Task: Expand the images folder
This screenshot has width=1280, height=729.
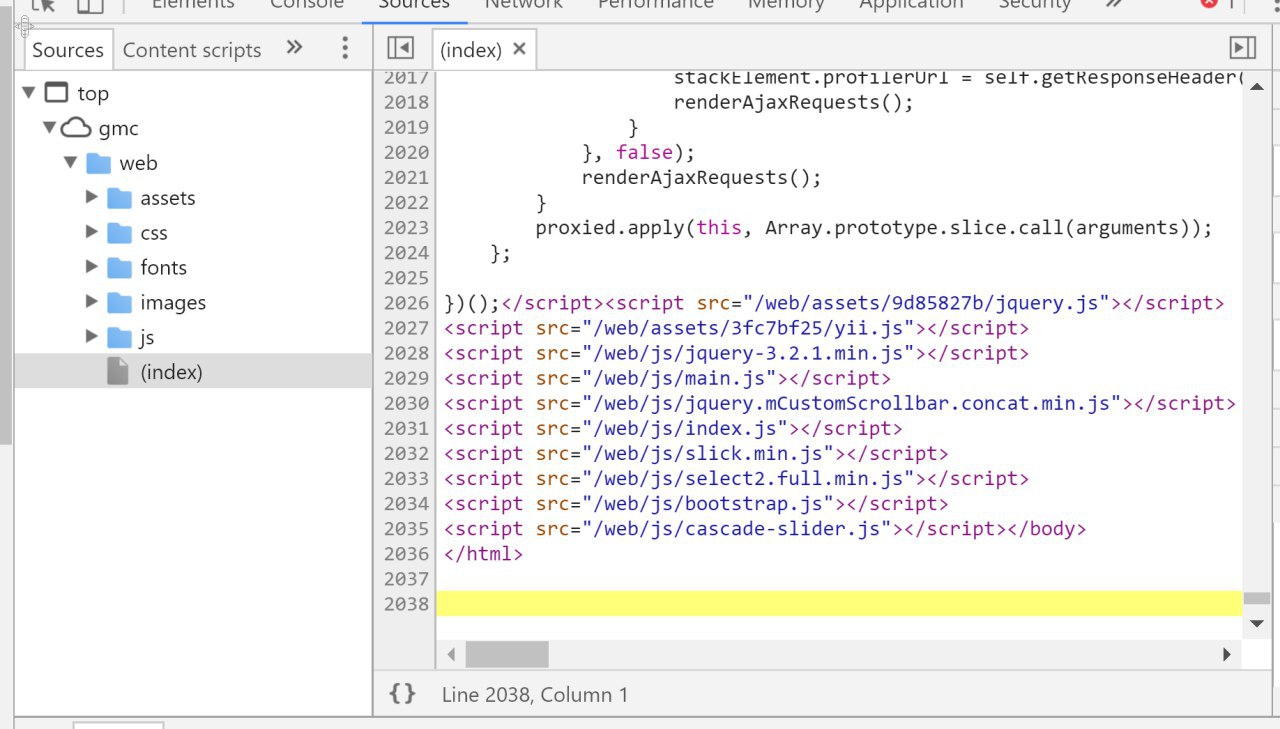Action: click(92, 301)
